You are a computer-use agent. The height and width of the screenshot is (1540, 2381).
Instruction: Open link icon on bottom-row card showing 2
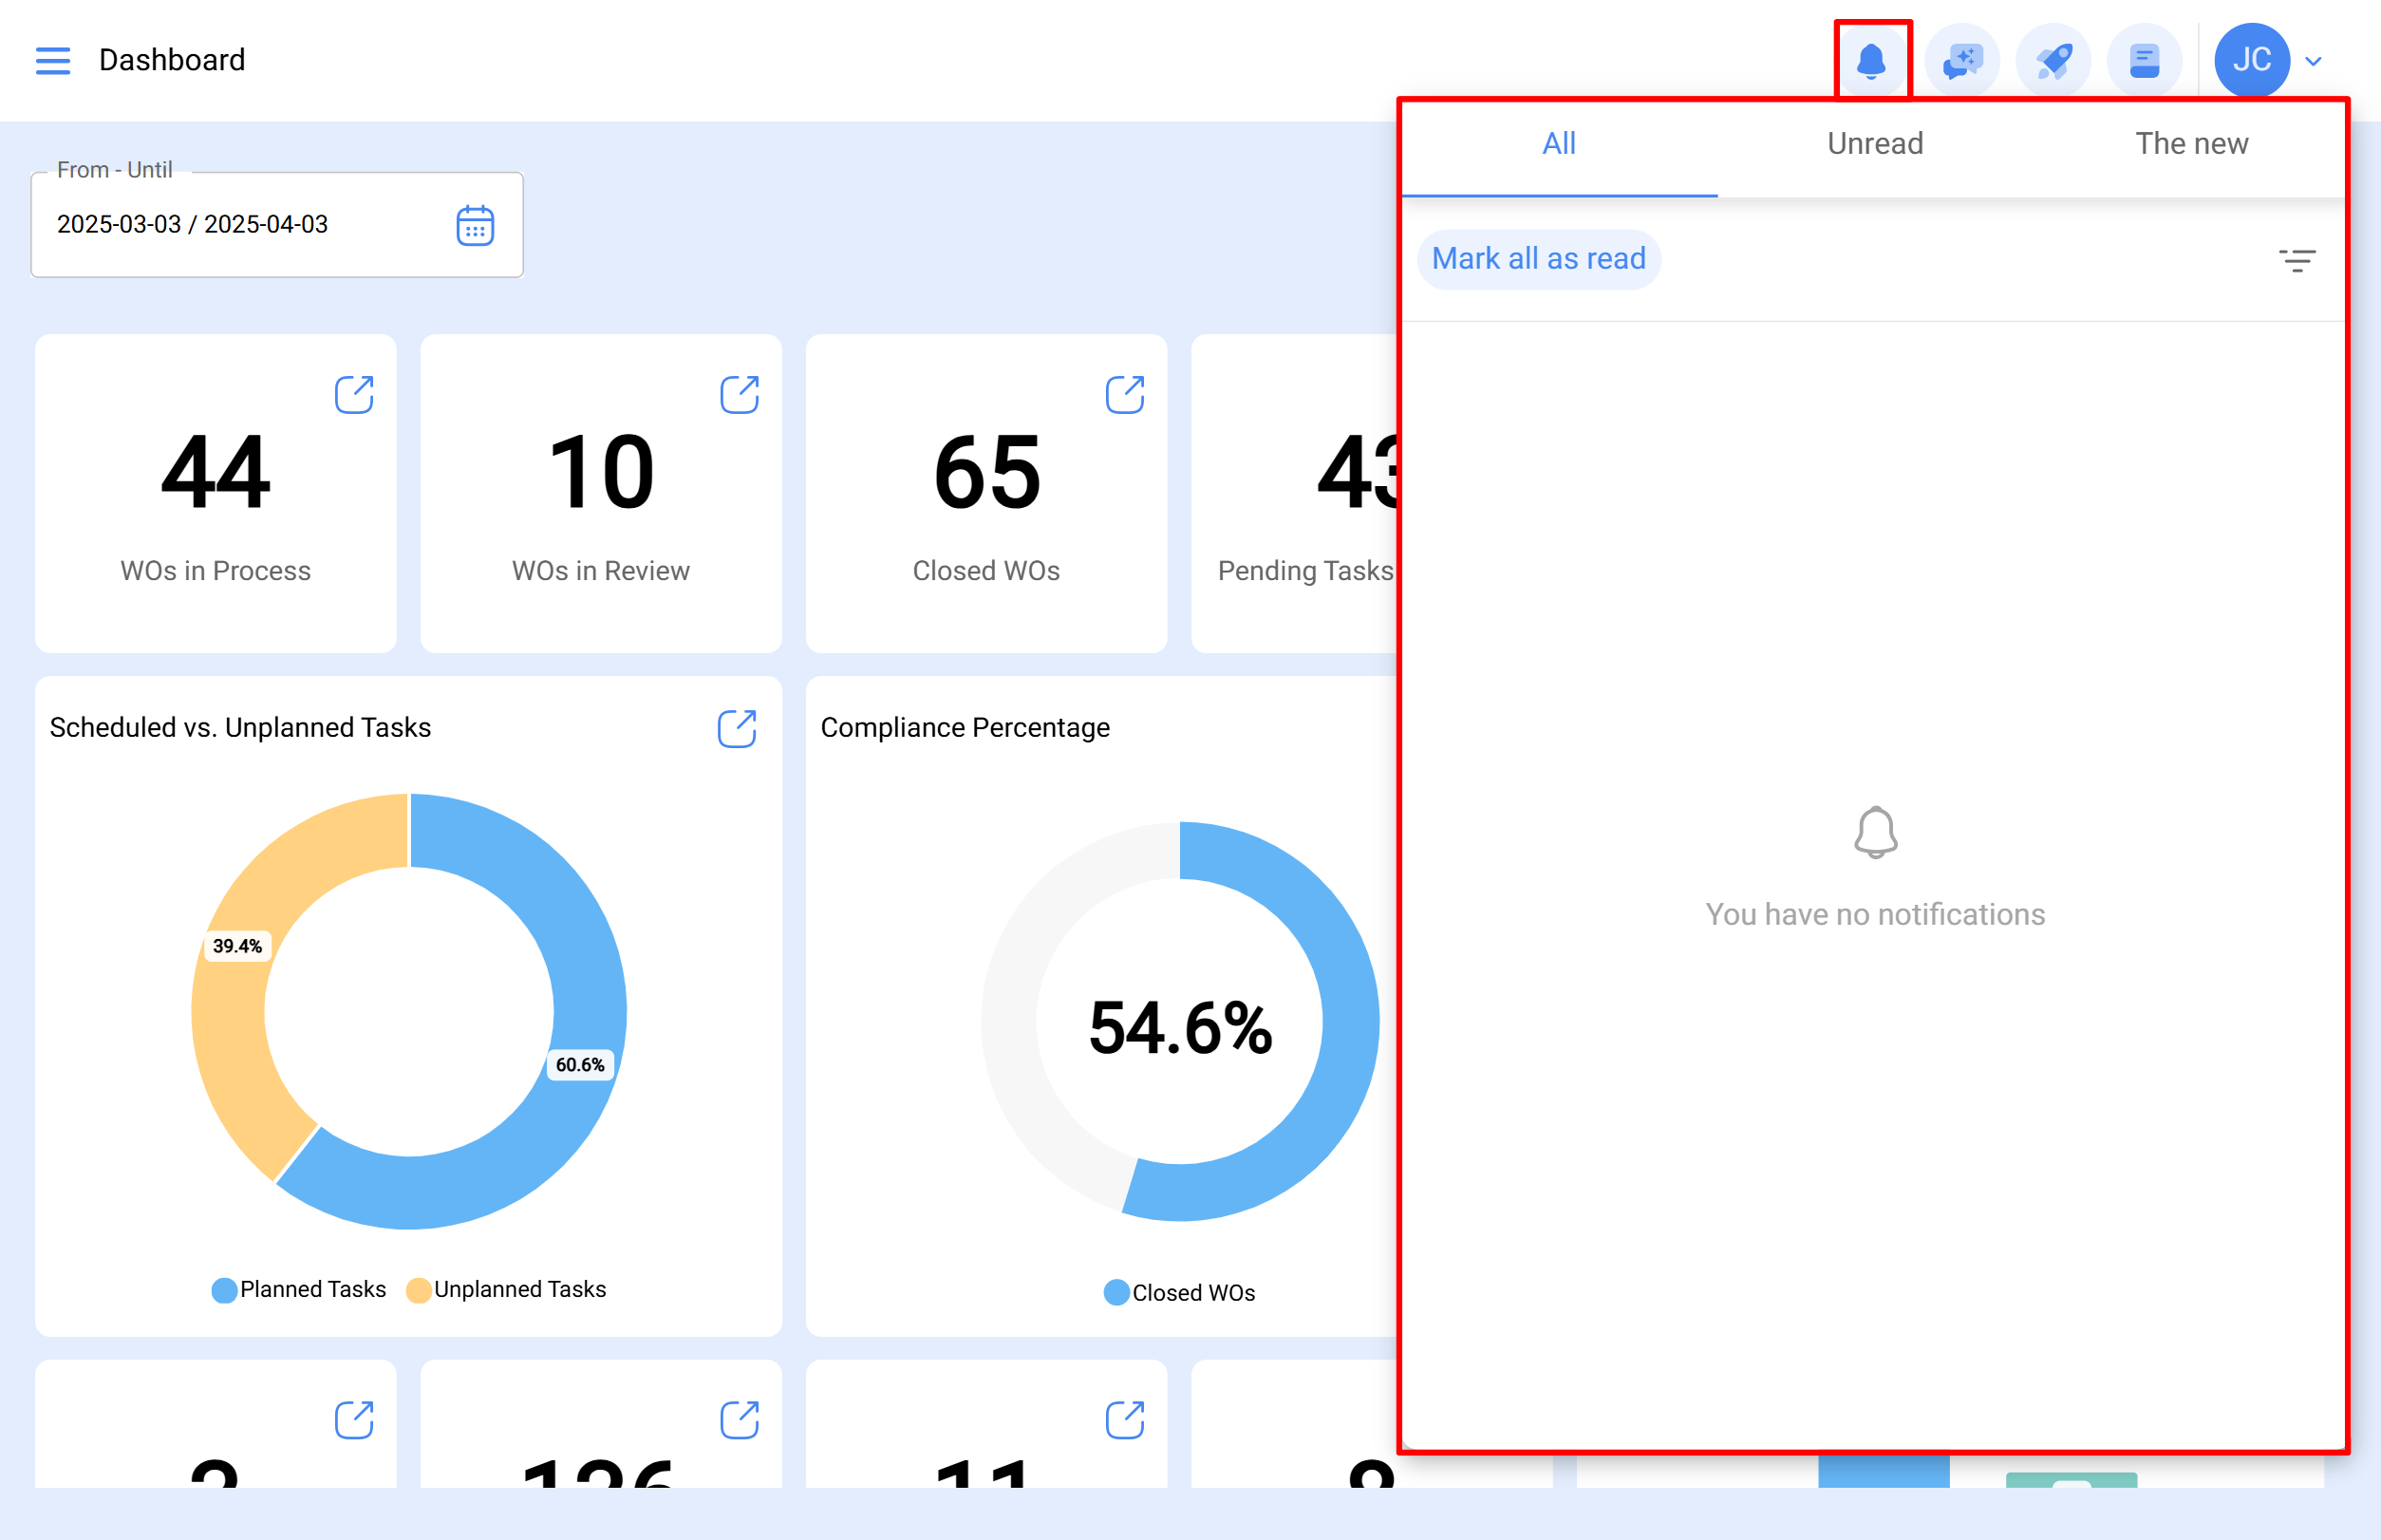tap(354, 1420)
